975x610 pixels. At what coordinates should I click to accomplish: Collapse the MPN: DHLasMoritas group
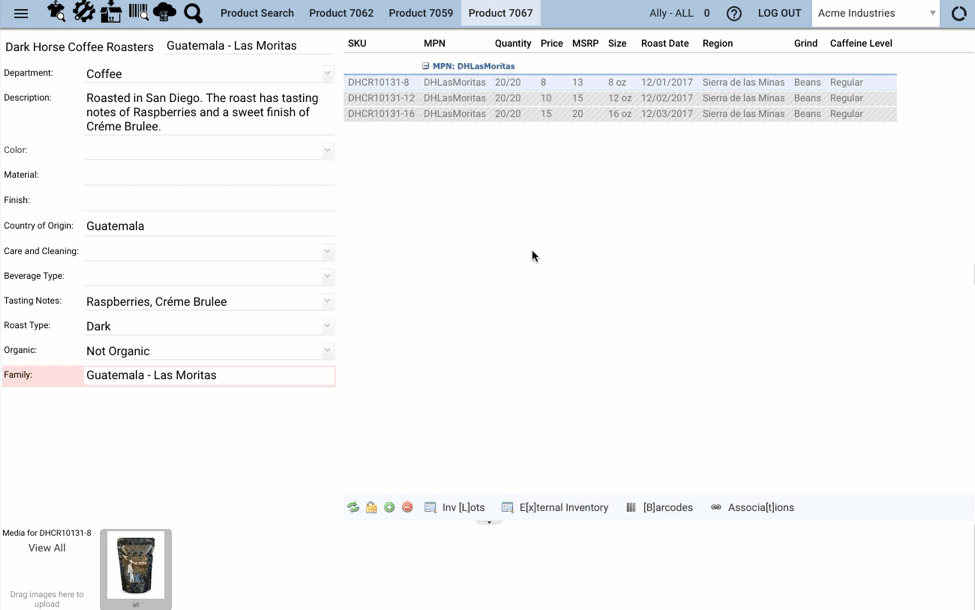click(425, 66)
